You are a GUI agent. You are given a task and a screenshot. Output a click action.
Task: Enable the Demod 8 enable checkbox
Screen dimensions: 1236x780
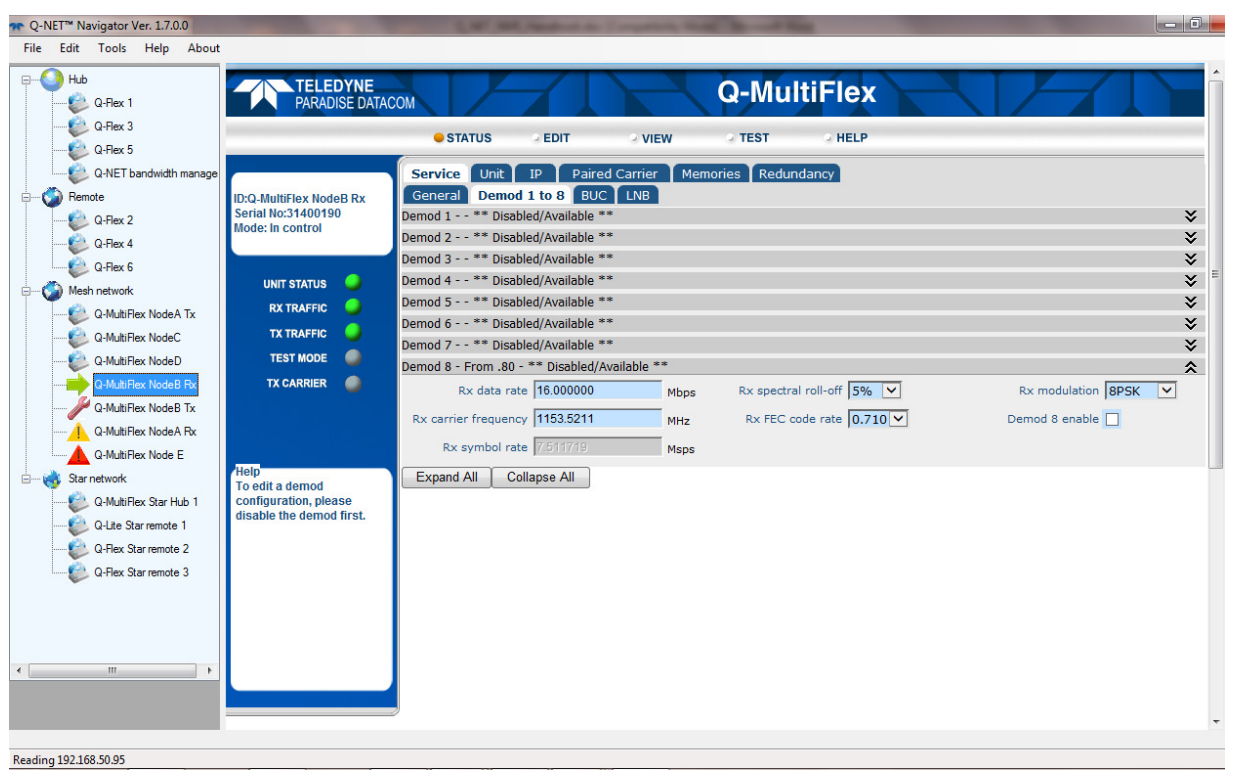tap(1111, 420)
